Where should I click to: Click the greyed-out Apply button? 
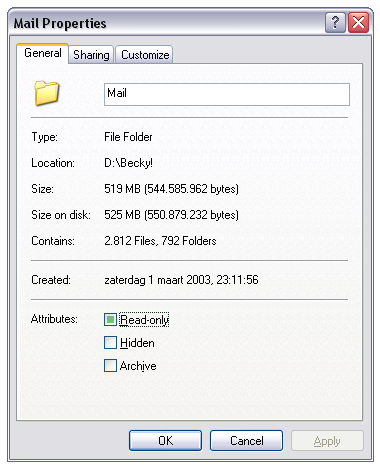[x=327, y=441]
